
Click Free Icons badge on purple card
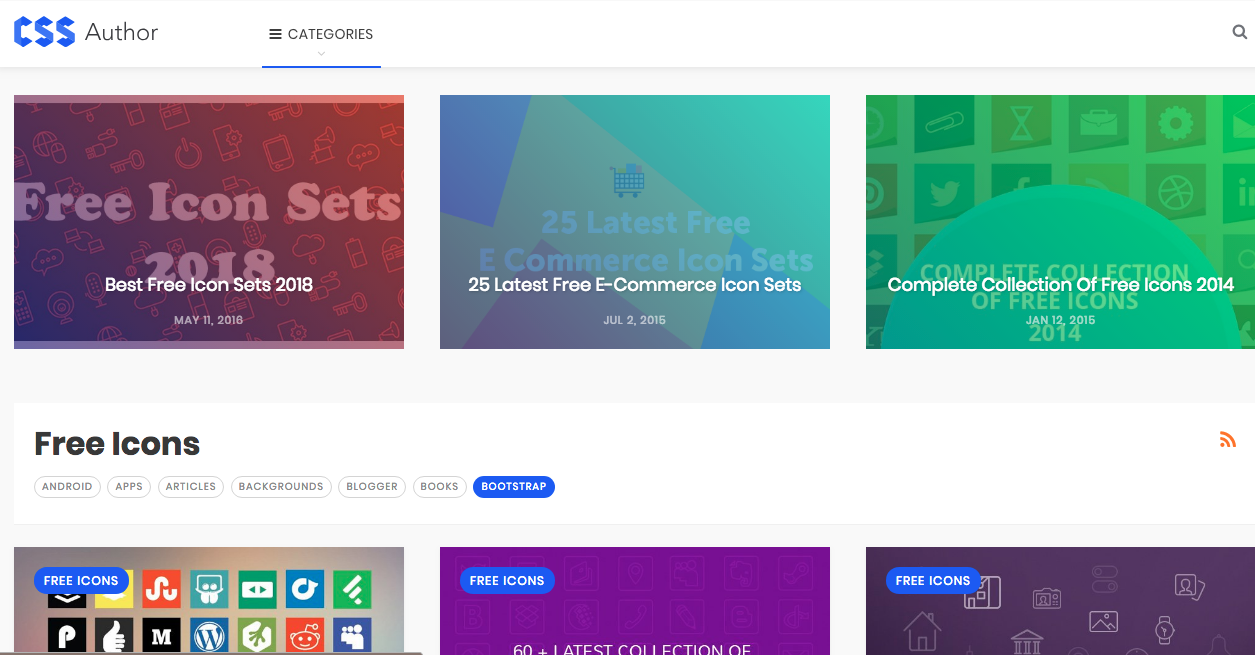[507, 580]
